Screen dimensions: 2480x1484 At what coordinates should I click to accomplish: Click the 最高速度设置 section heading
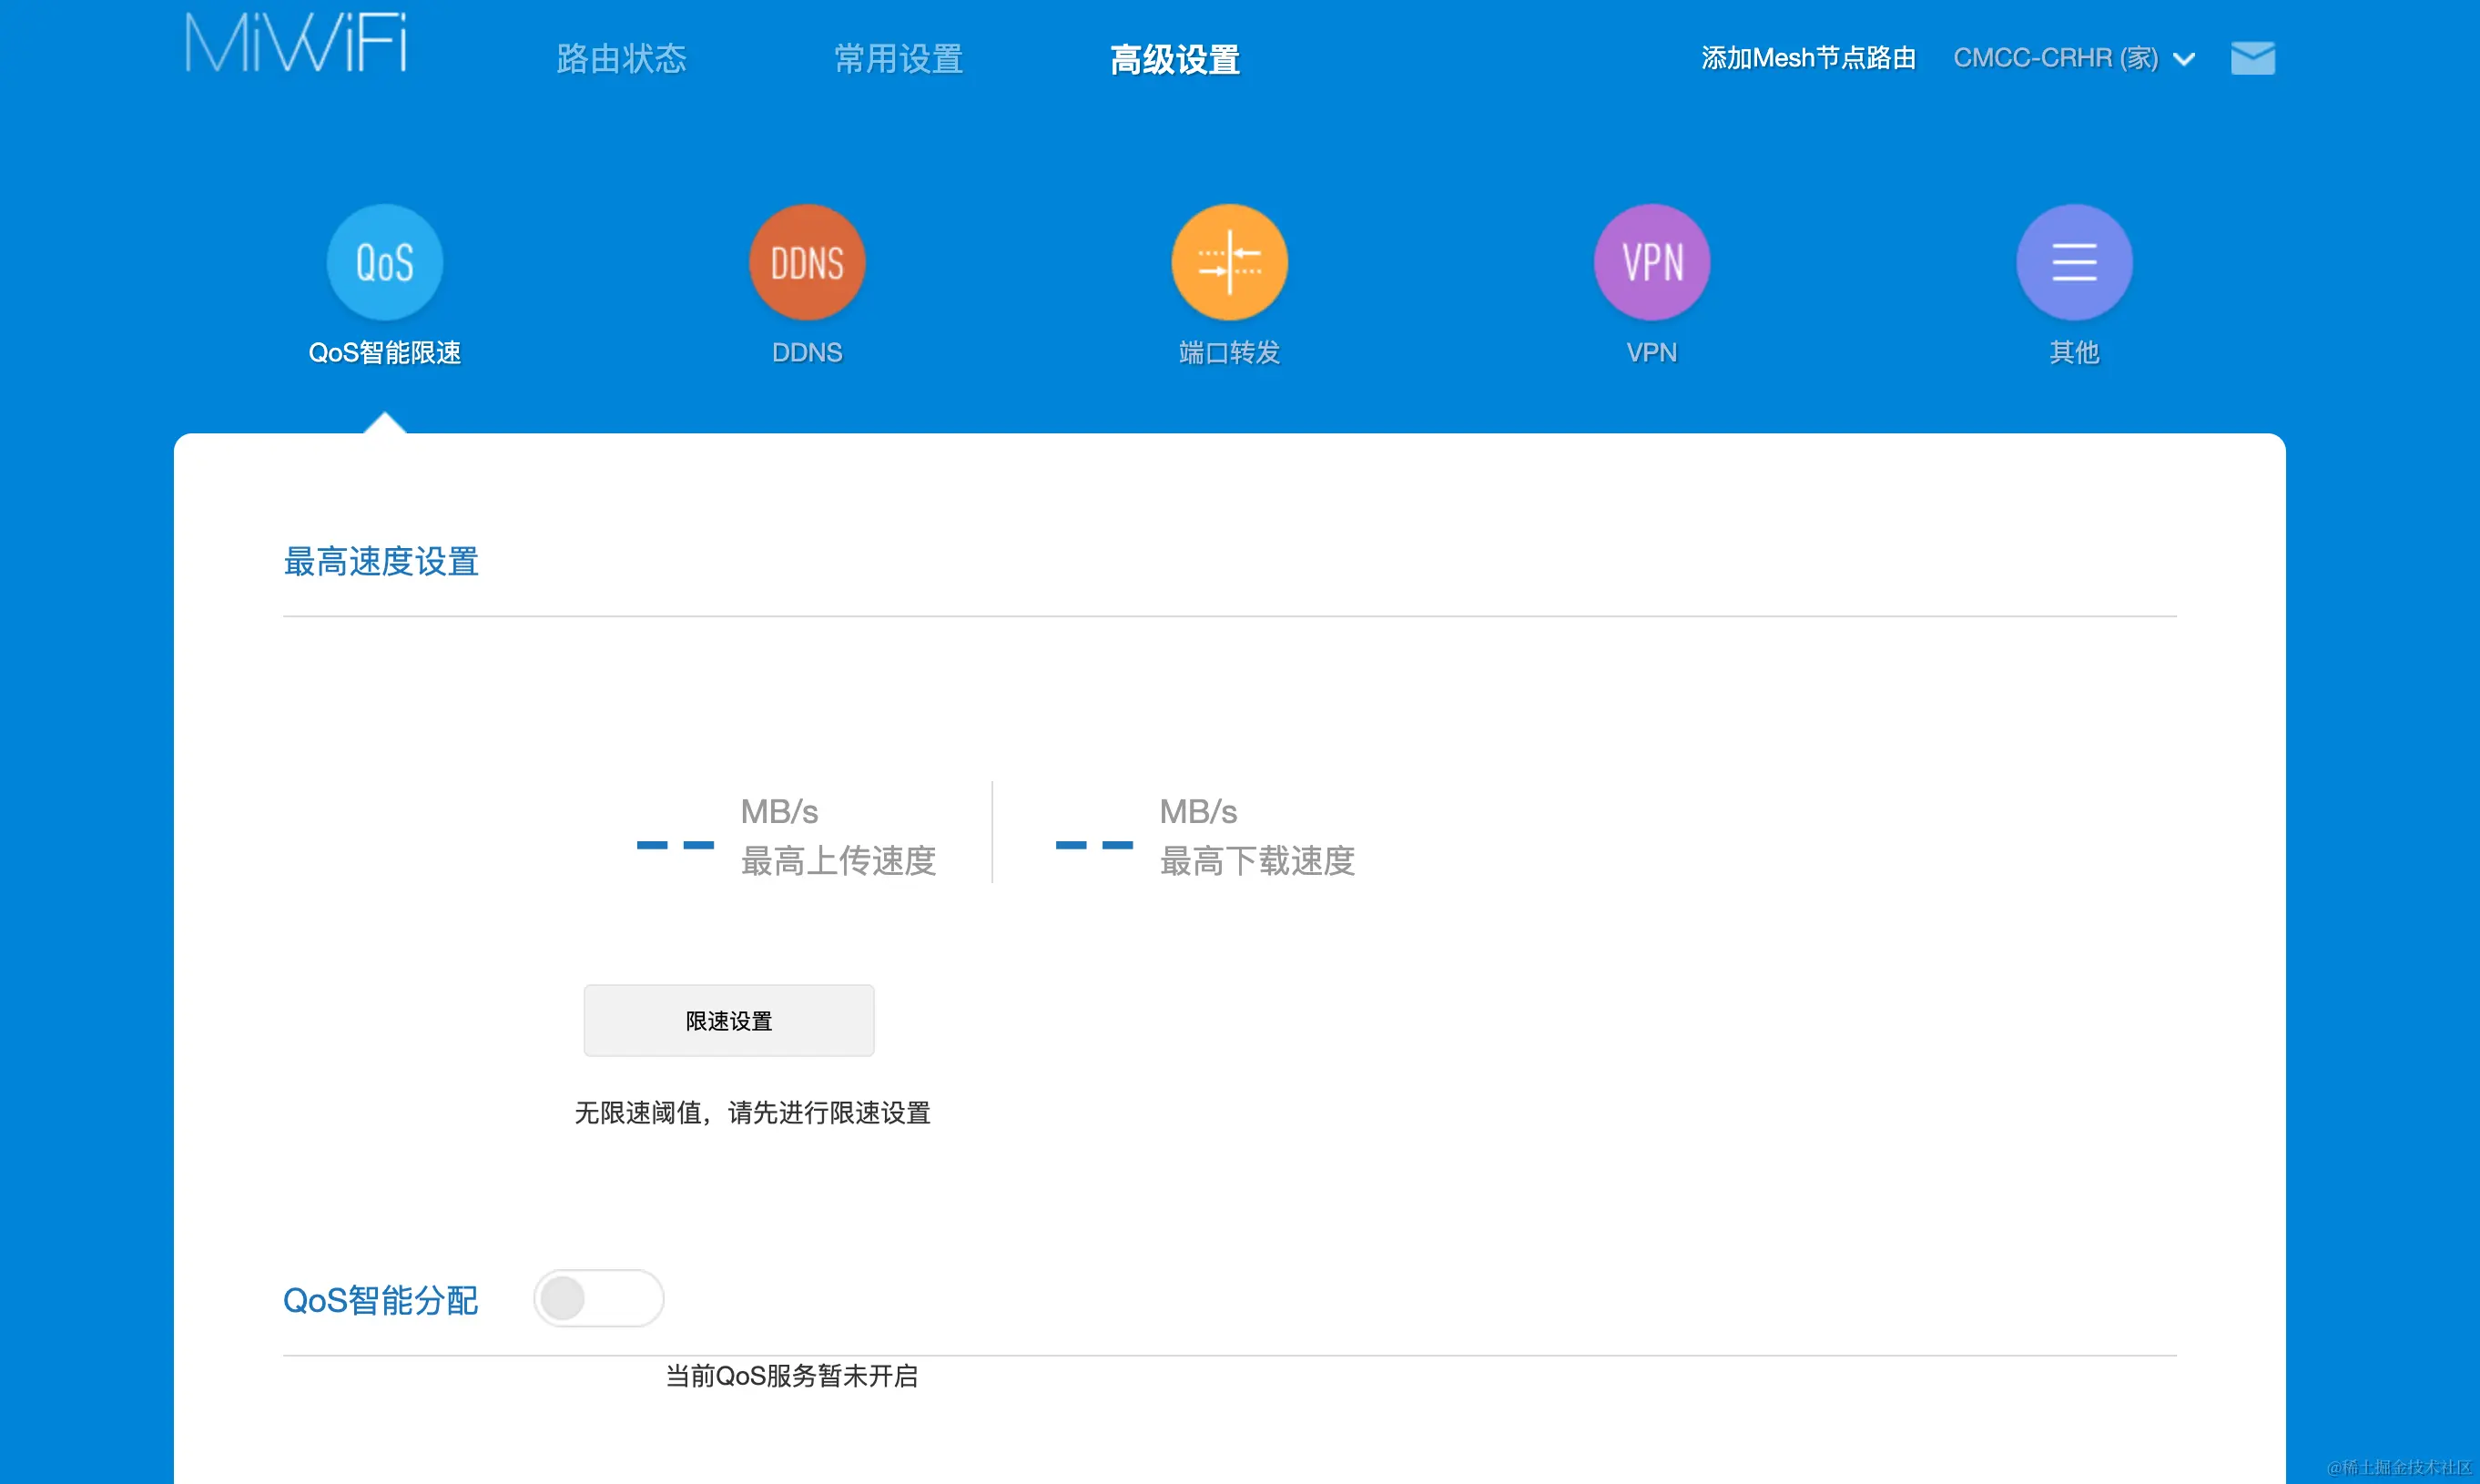[x=381, y=561]
